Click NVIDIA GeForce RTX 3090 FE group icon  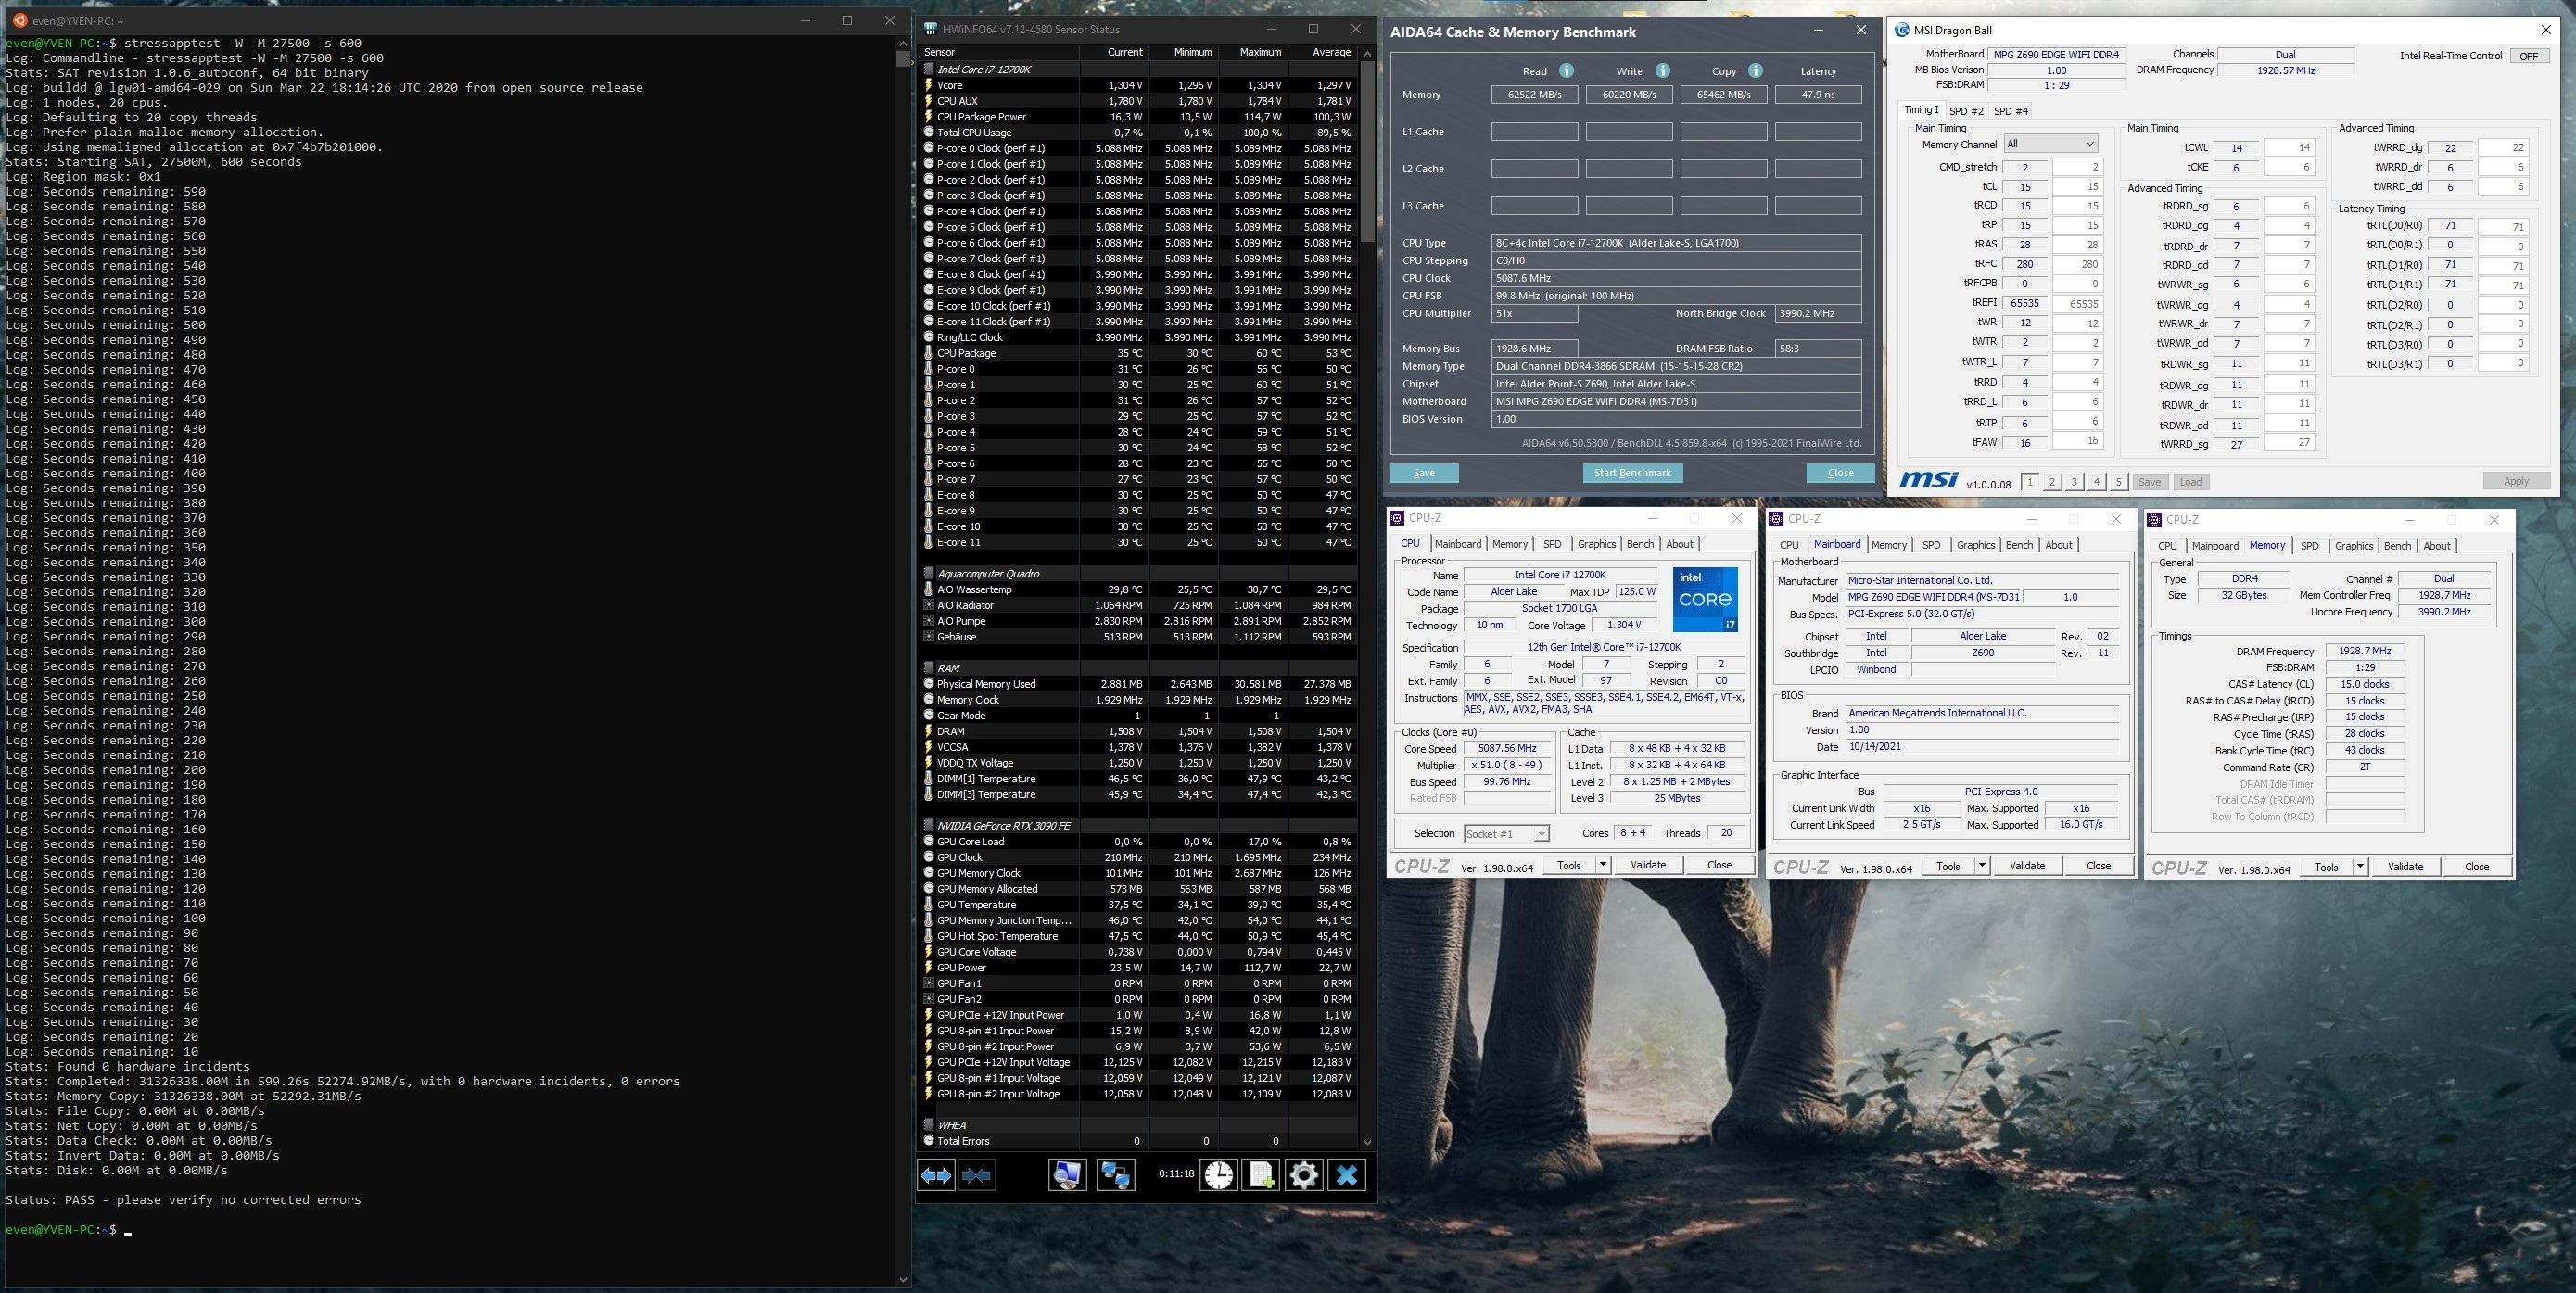click(928, 826)
